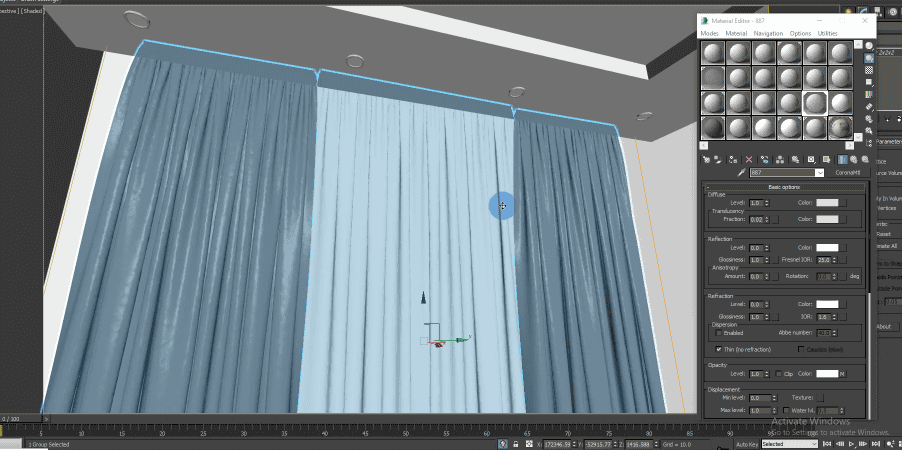Click Opacity map M button
Screen dimensions: 902x450
tap(842, 373)
